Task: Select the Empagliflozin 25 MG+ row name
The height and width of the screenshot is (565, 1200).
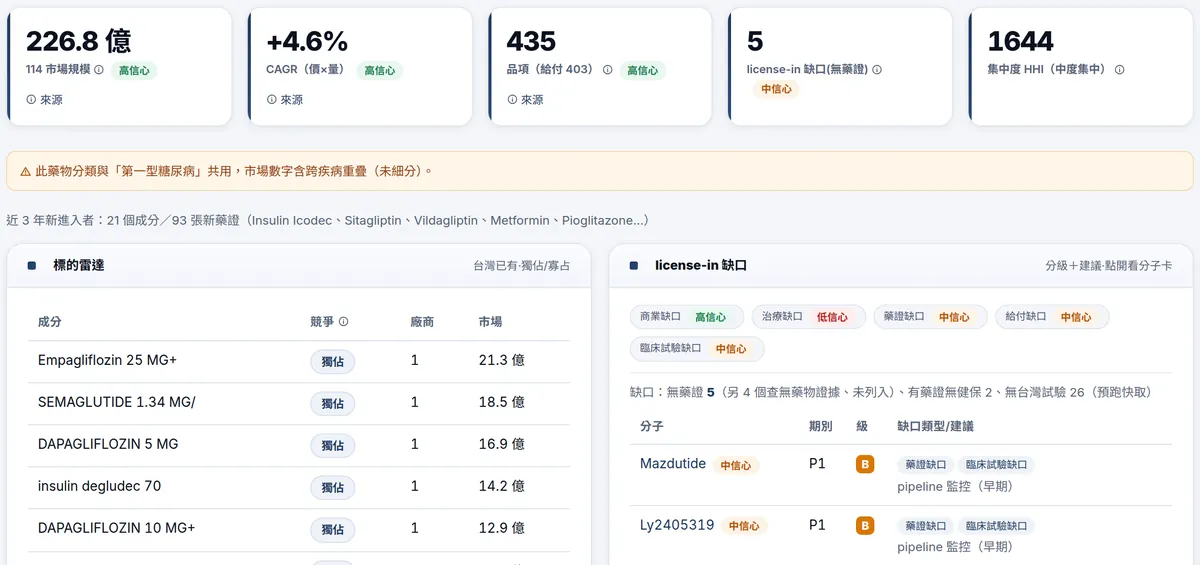Action: 107,360
